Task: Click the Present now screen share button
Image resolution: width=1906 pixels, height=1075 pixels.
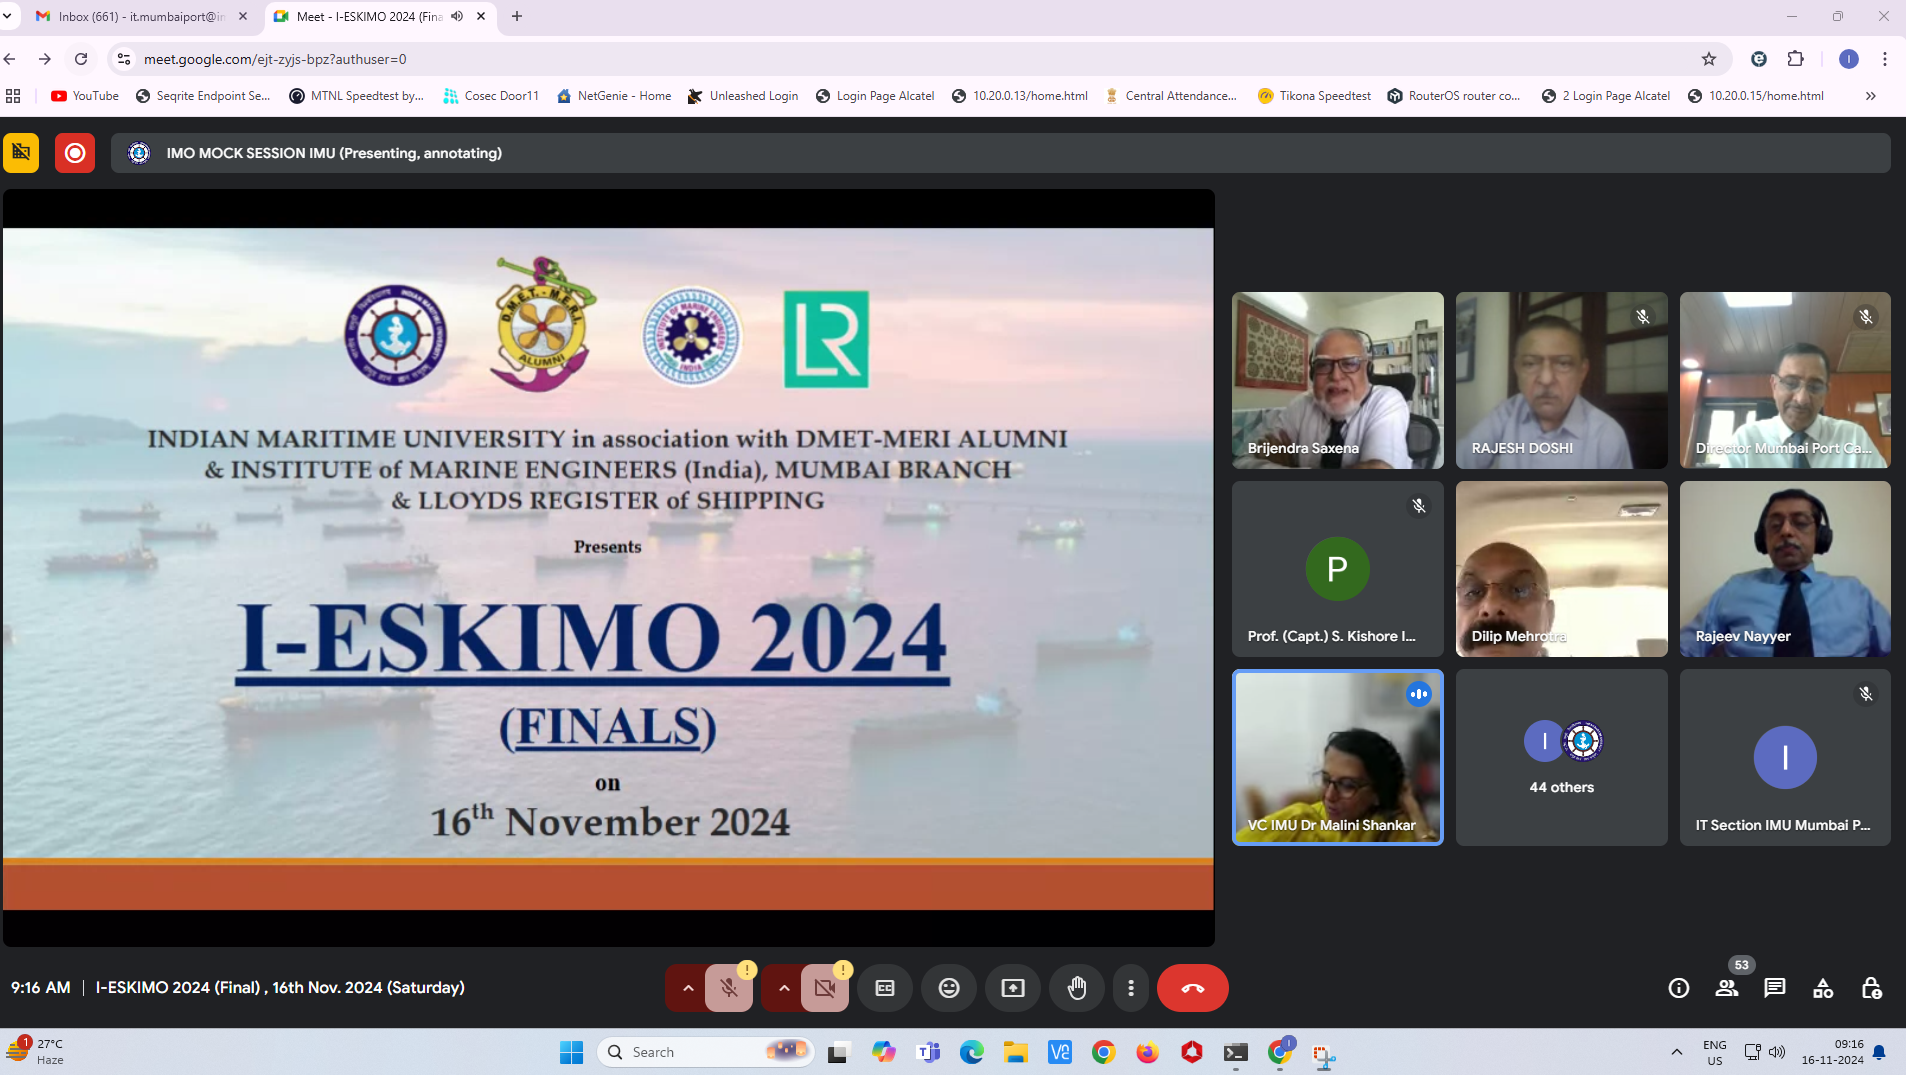Action: [1013, 988]
